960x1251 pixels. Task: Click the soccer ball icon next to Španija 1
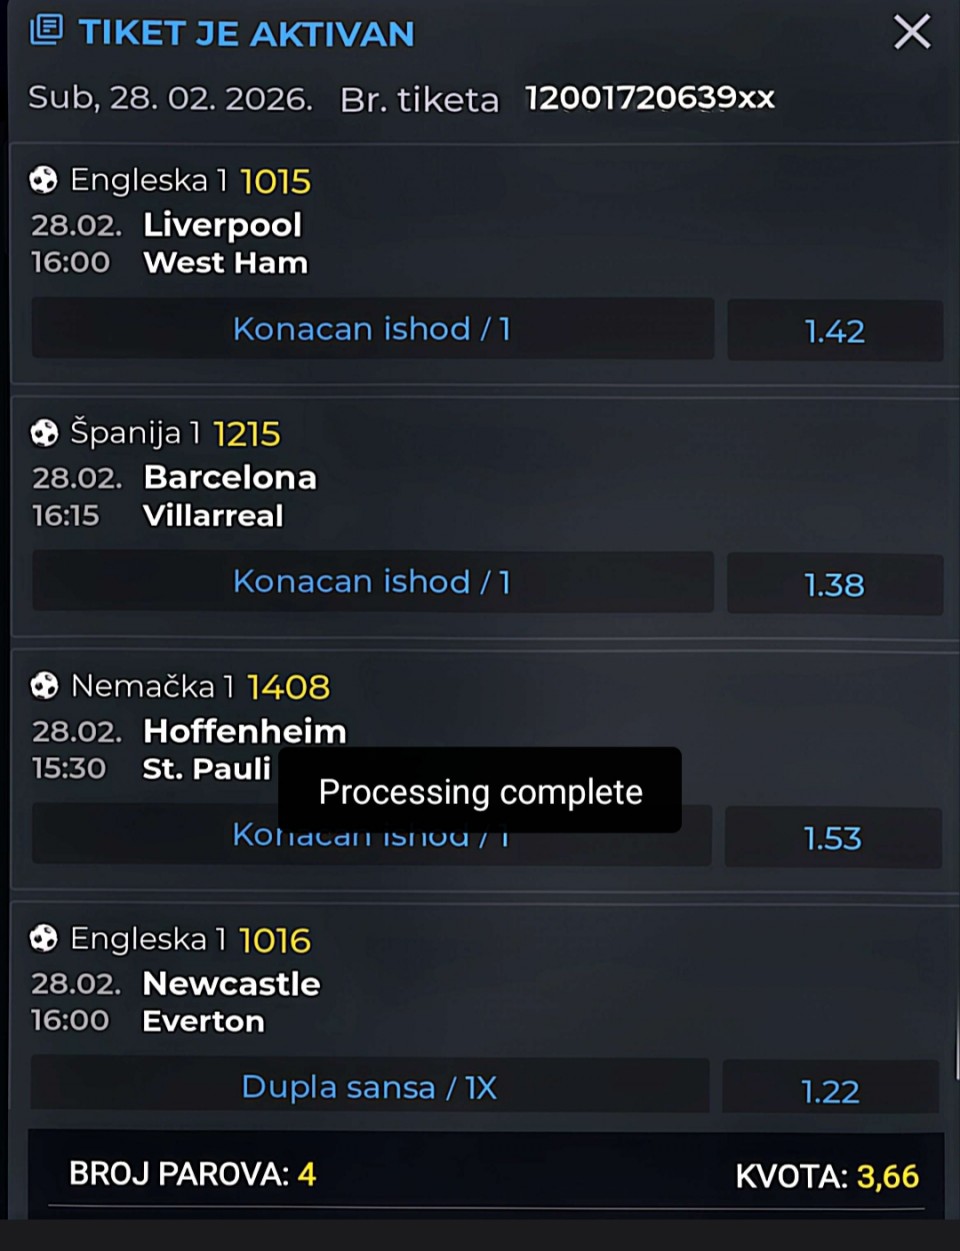click(x=44, y=433)
